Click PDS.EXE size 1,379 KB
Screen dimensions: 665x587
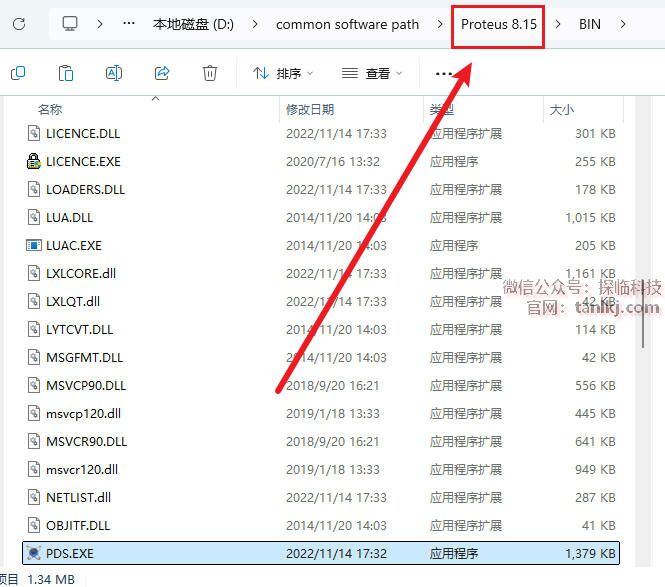click(590, 553)
